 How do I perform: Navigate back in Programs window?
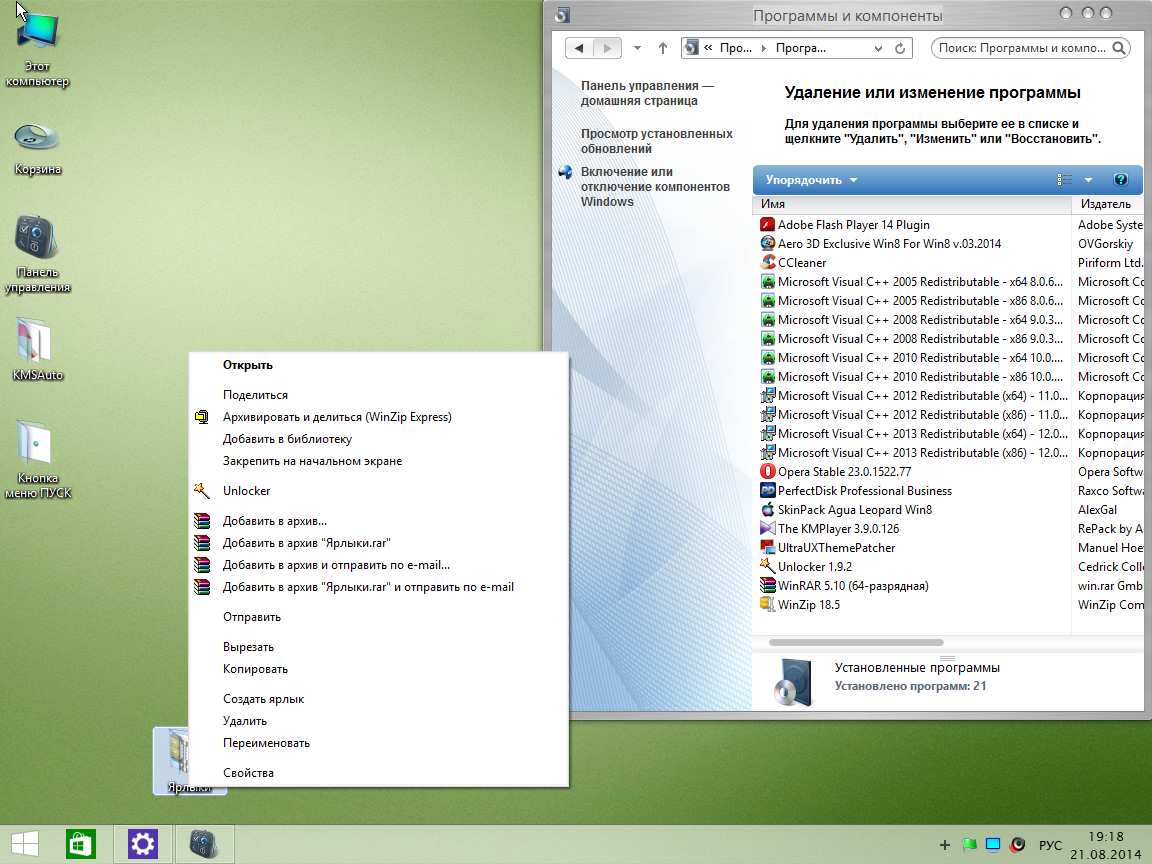(579, 48)
